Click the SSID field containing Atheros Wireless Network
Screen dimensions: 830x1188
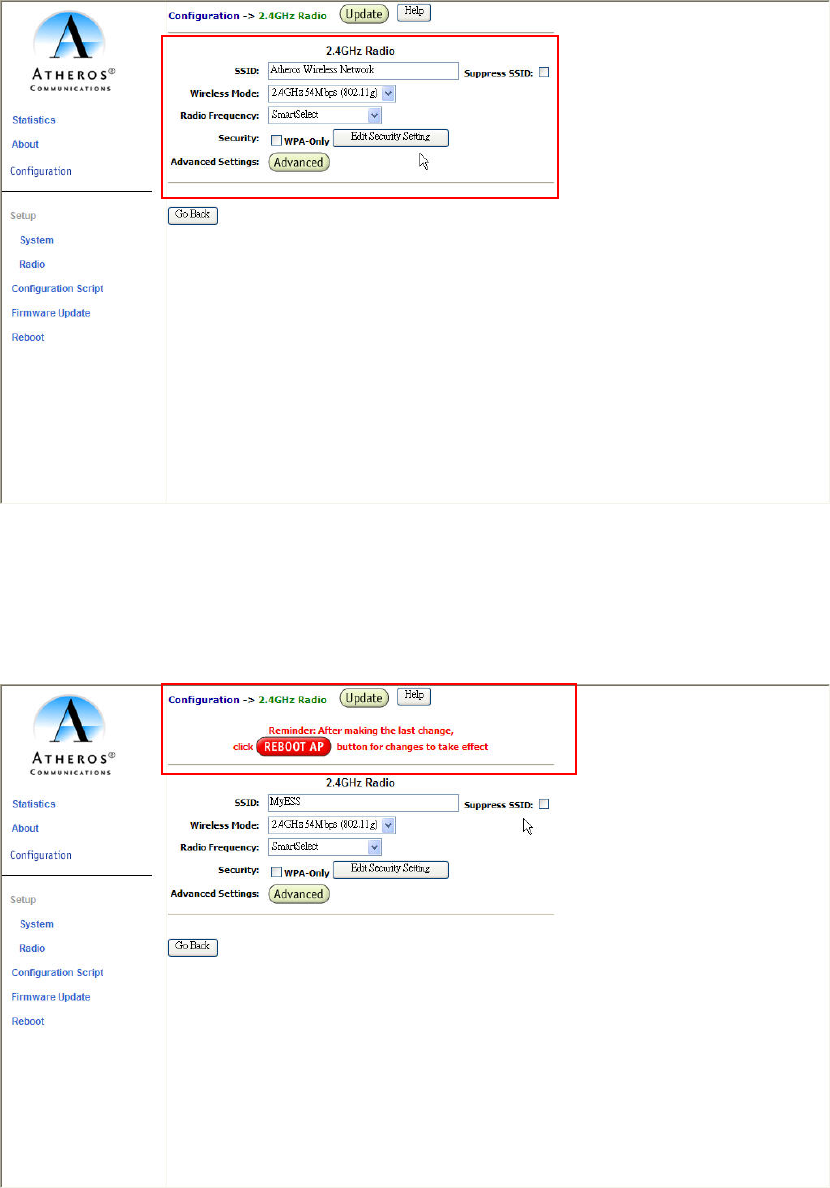363,71
